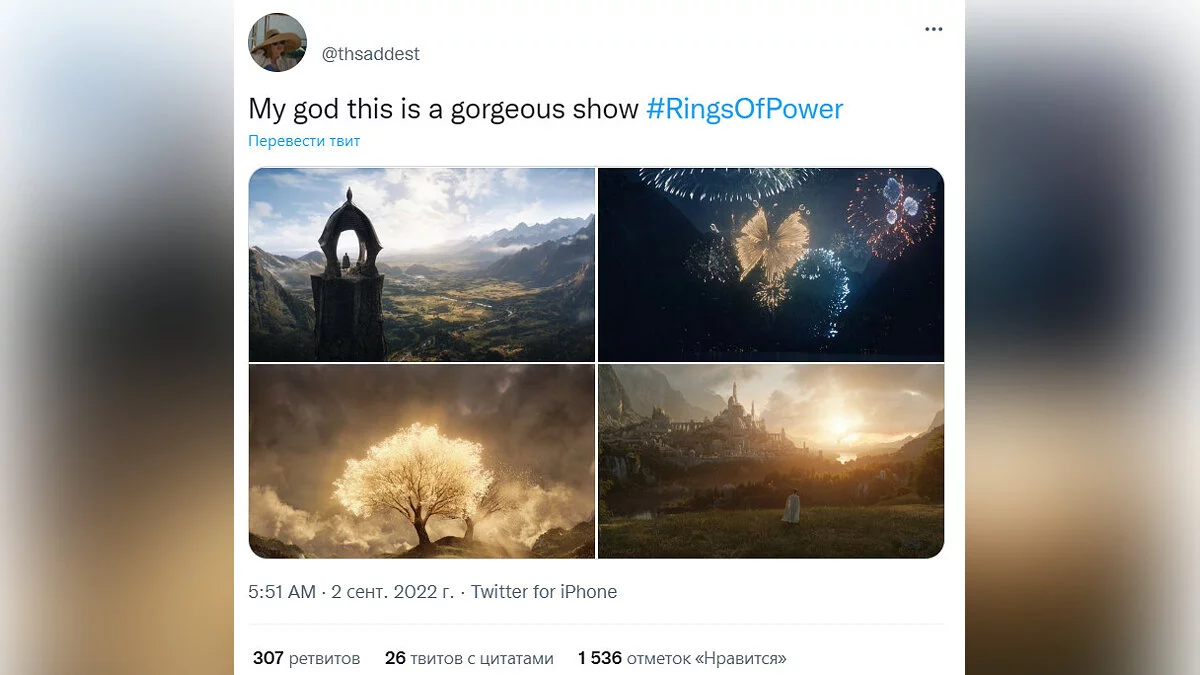View the 26 твитов с цитатами list
This screenshot has width=1200, height=675.
point(469,658)
